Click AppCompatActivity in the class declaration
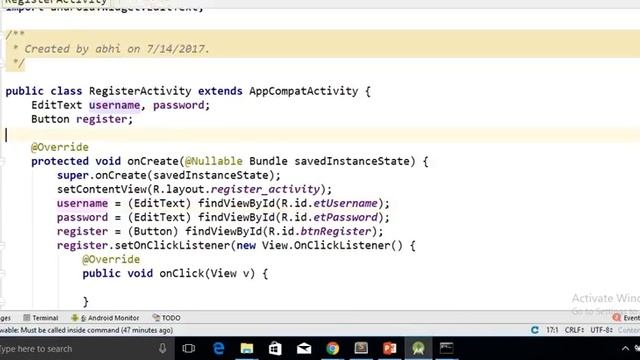 click(x=304, y=91)
